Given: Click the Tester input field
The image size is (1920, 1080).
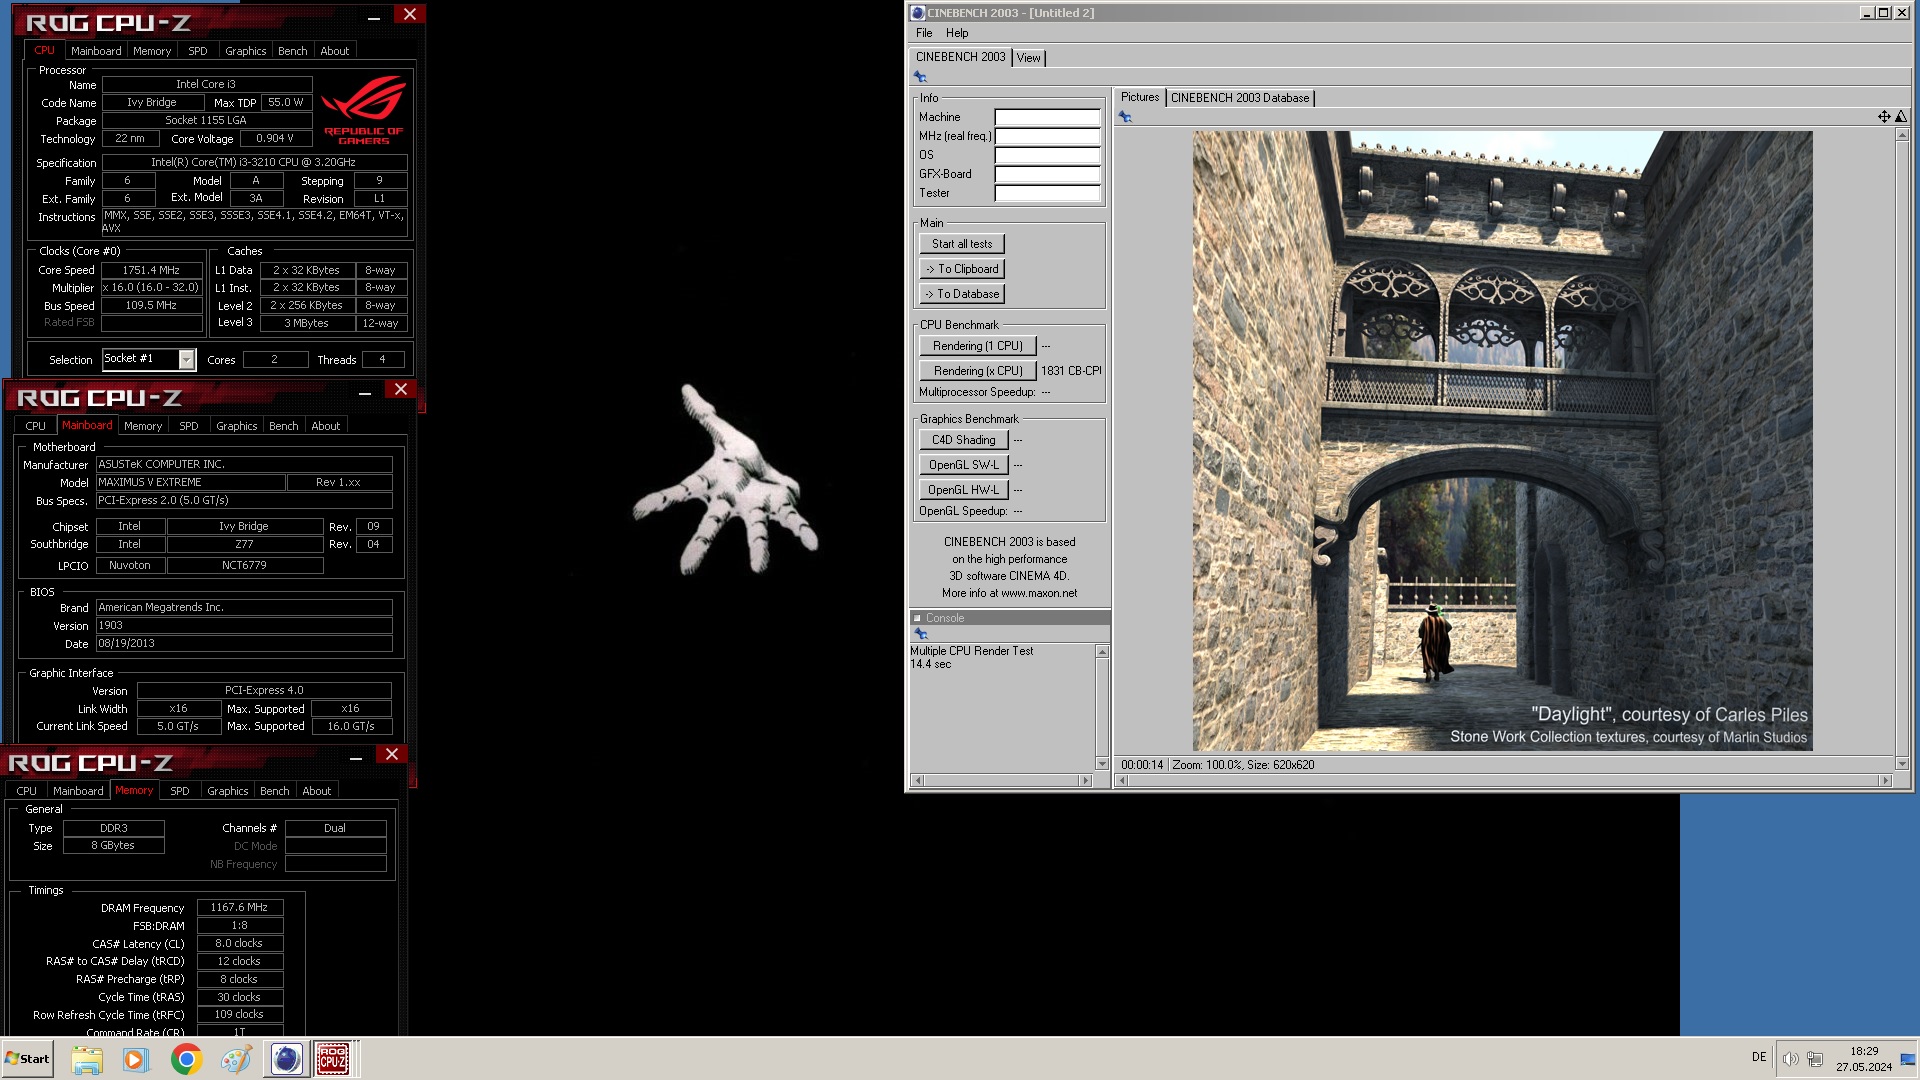Looking at the screenshot, I should pos(1047,193).
